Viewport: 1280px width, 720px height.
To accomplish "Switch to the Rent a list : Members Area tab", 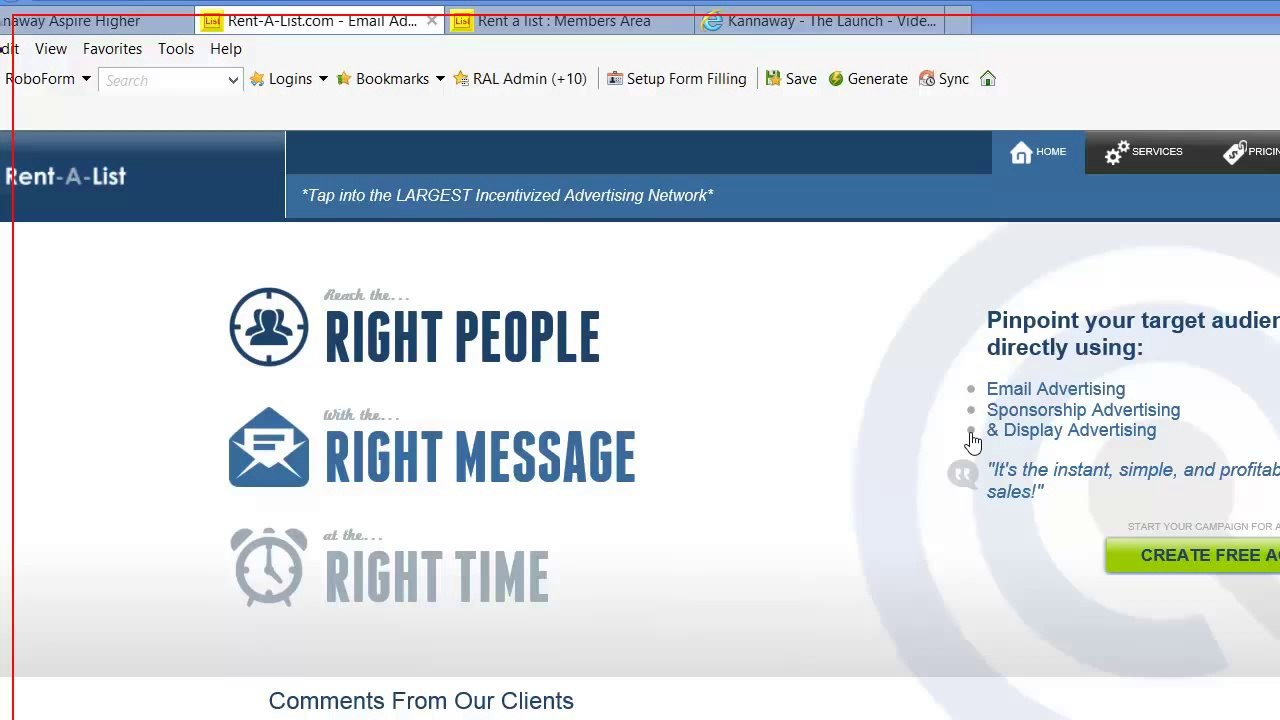I will (x=570, y=21).
